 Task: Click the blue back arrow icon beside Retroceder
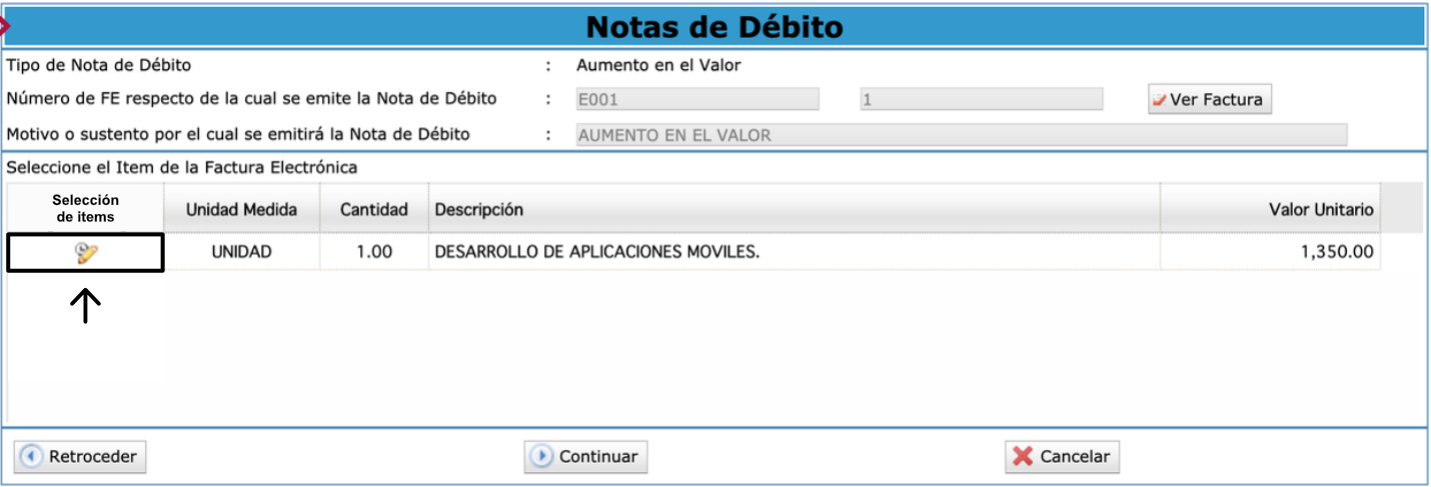pyautogui.click(x=33, y=457)
